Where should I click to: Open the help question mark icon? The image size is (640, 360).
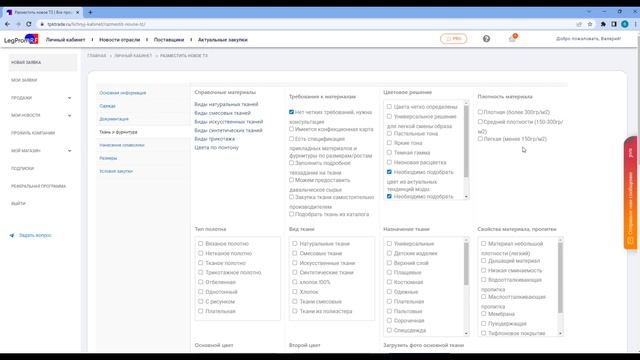pos(486,39)
